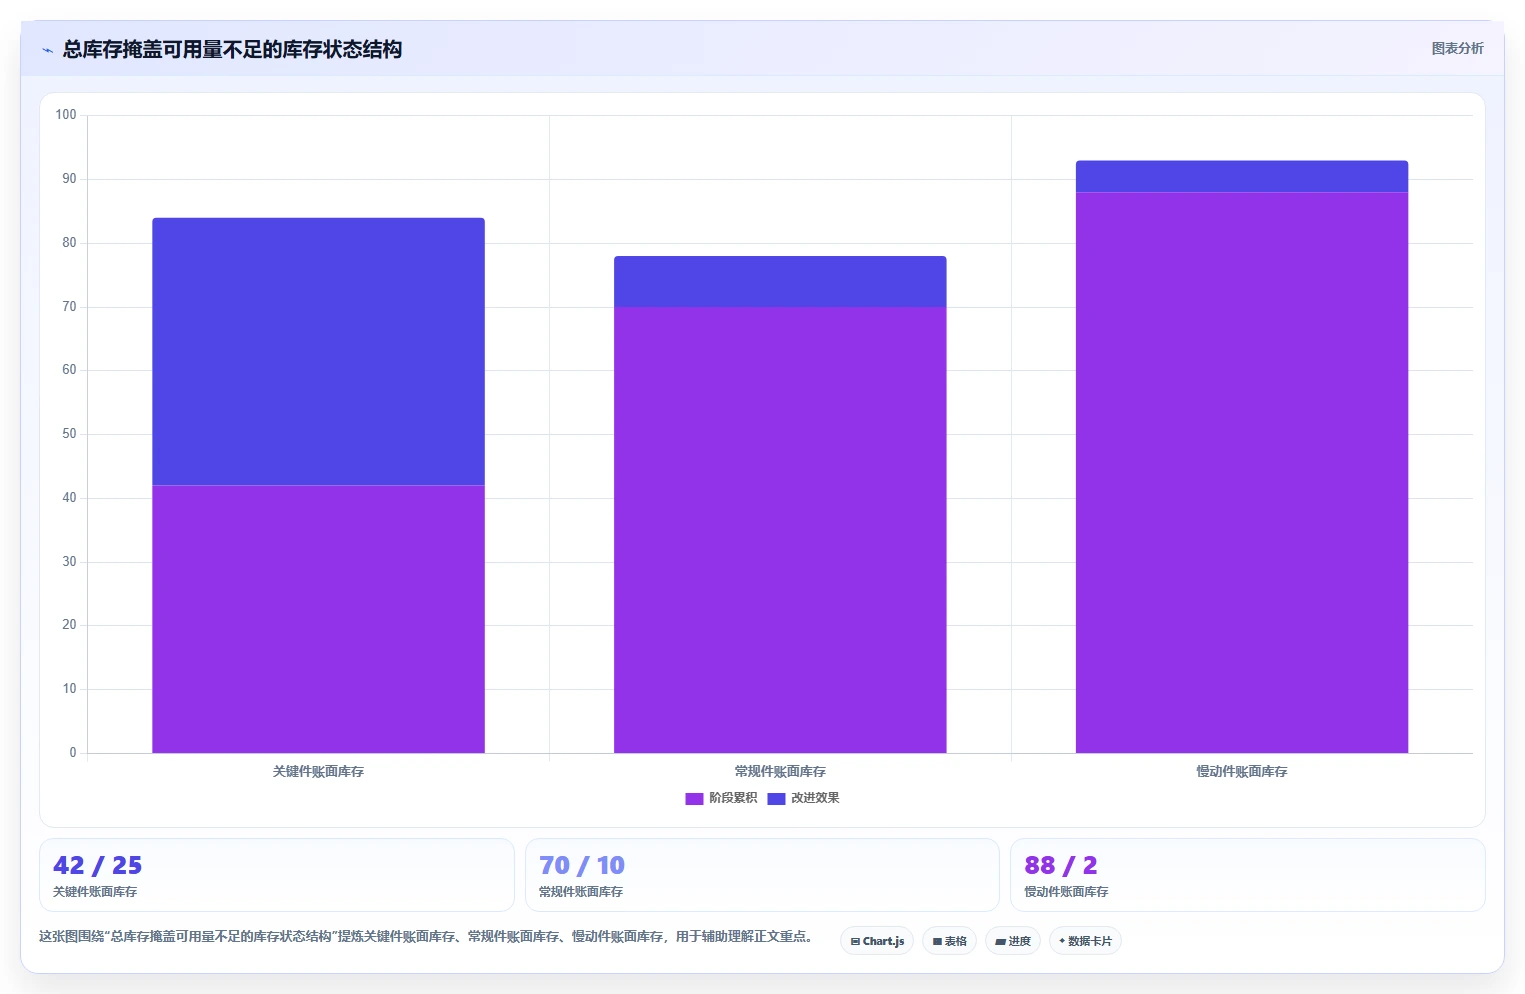
Task: Click the icon inside 表格 tag
Action: click(937, 941)
